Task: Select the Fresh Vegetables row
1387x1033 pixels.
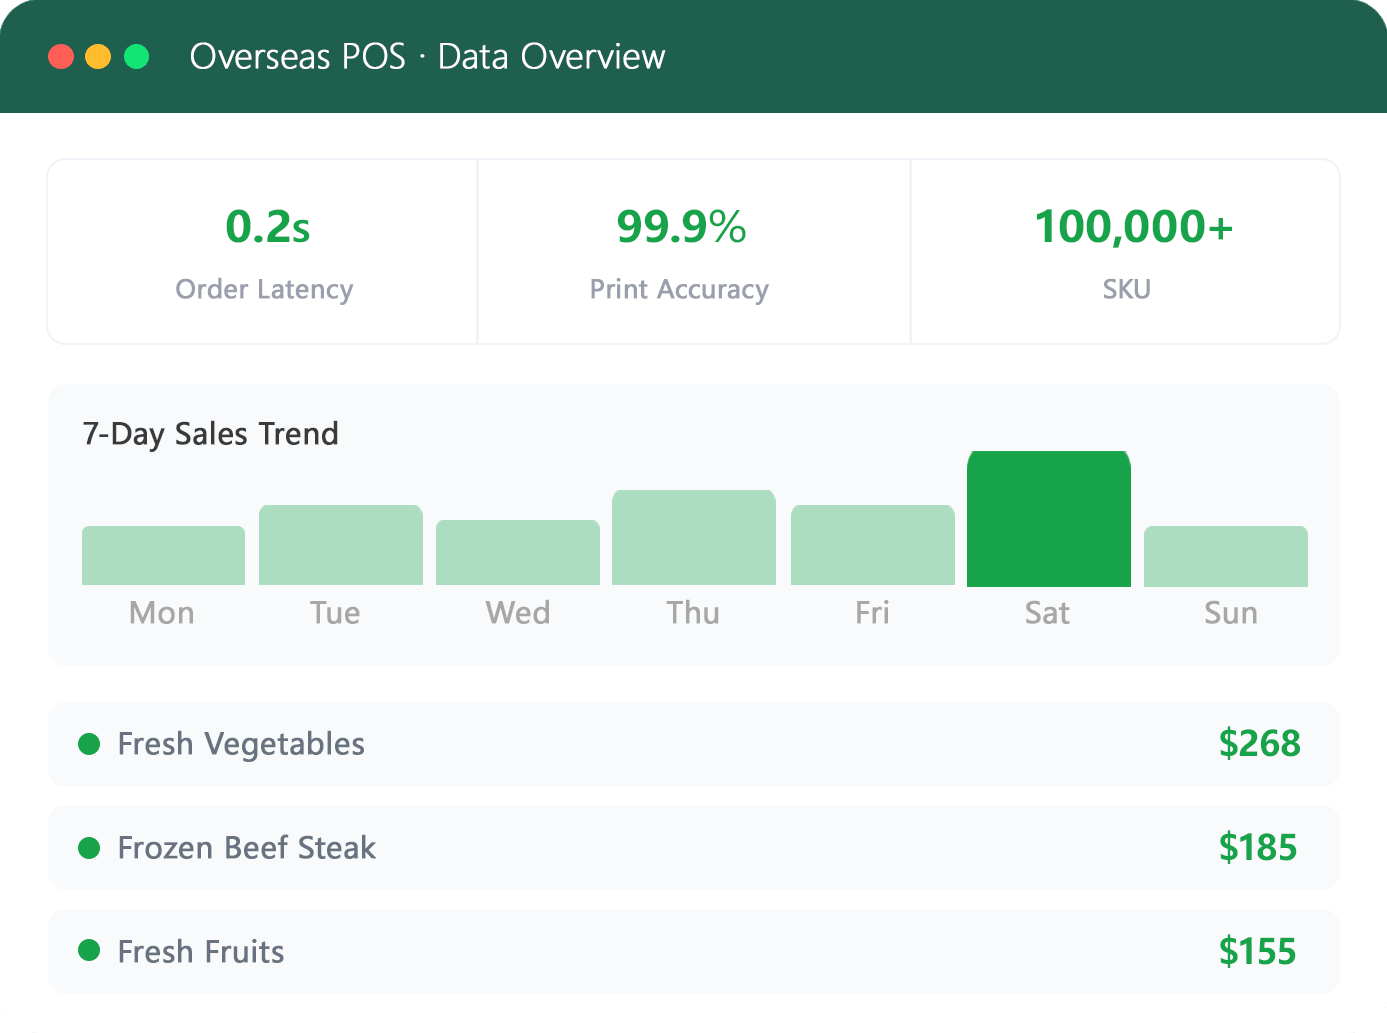Action: tap(694, 744)
